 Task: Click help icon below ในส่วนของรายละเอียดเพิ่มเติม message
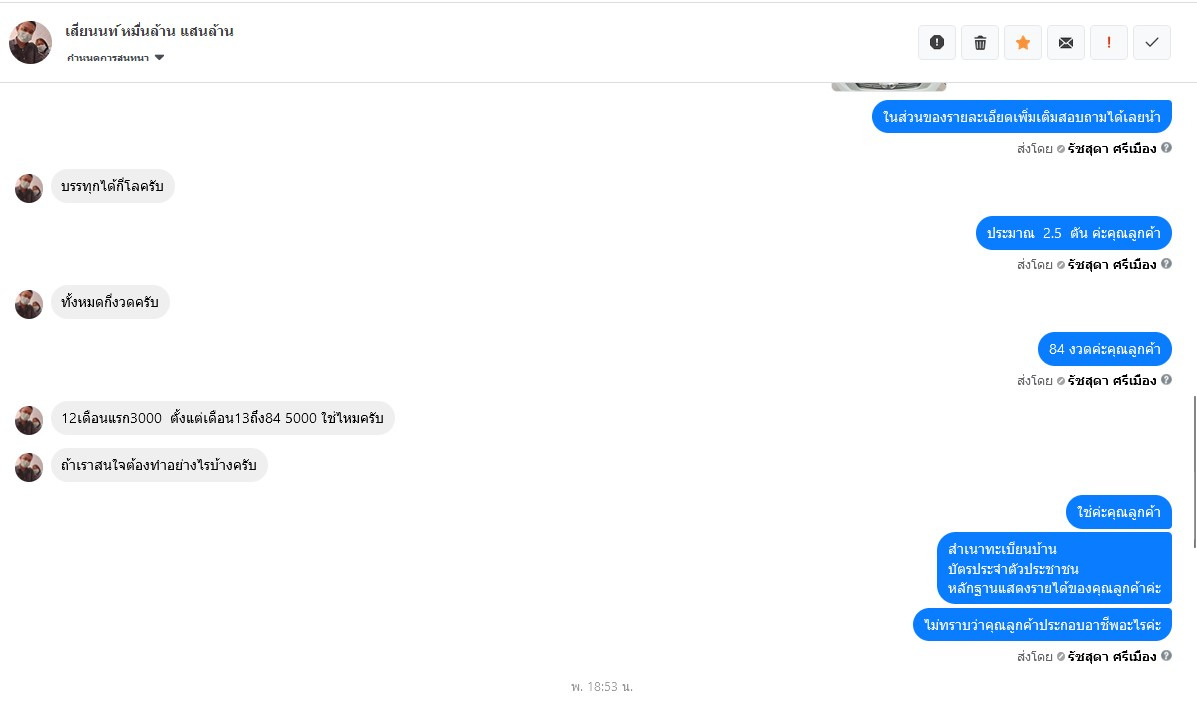click(x=1166, y=147)
